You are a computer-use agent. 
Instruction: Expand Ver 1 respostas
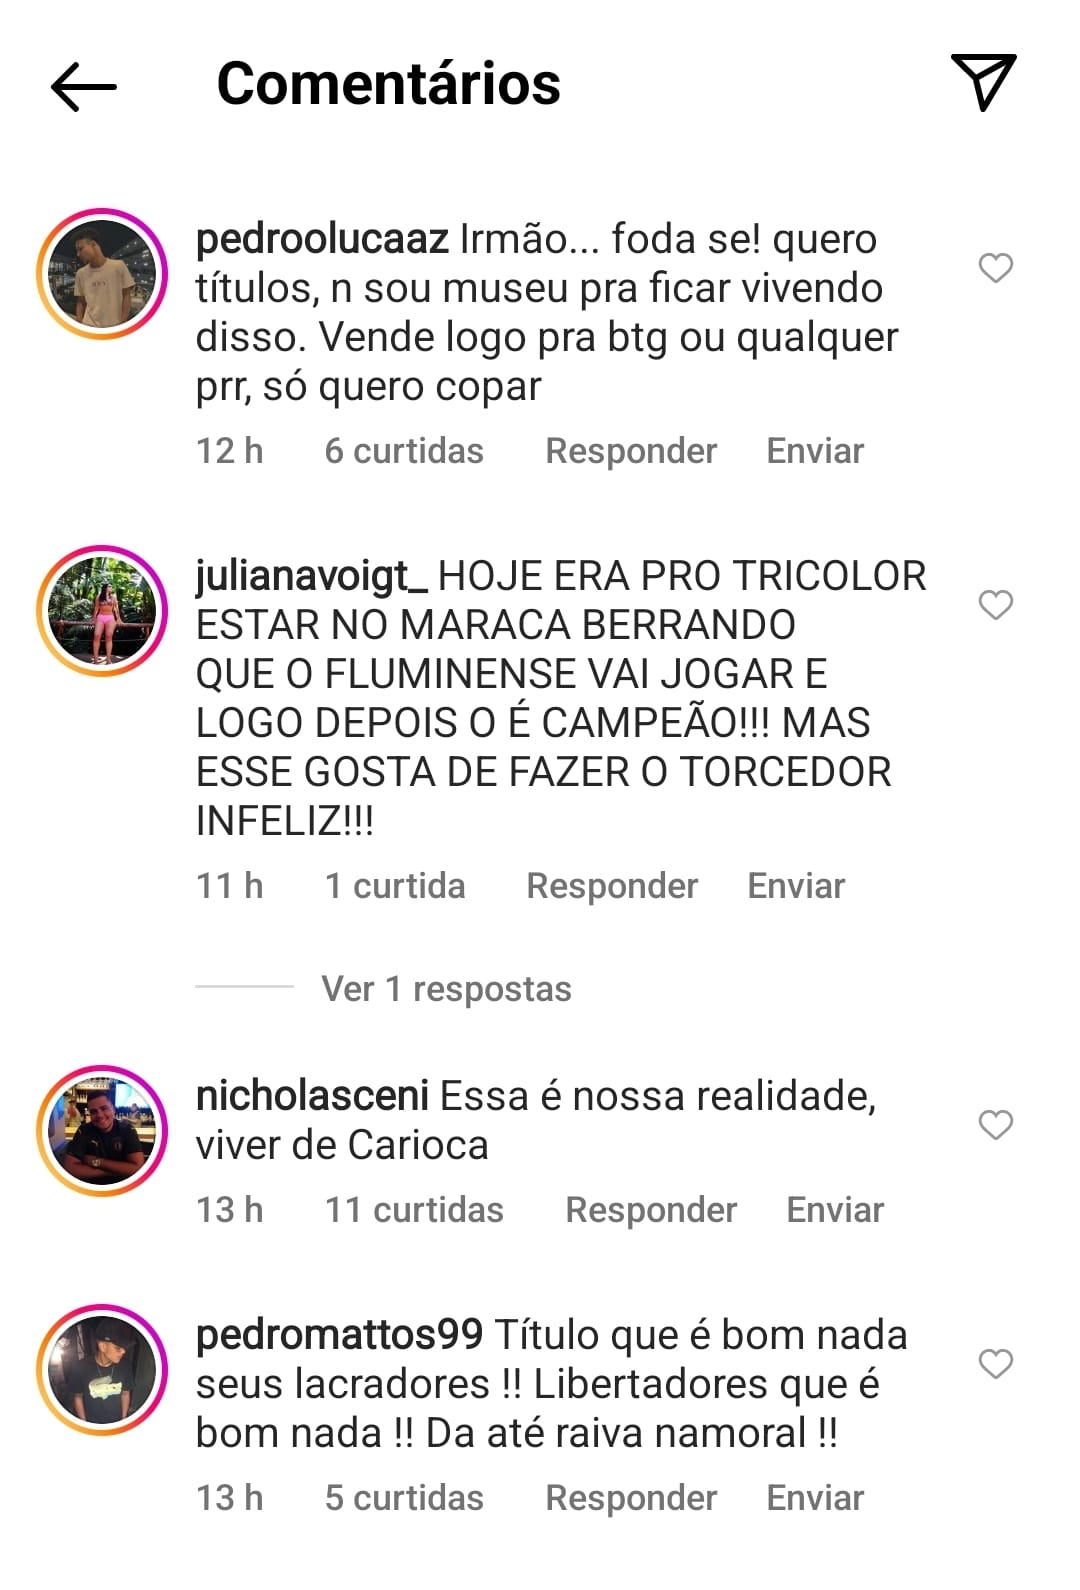(x=446, y=989)
